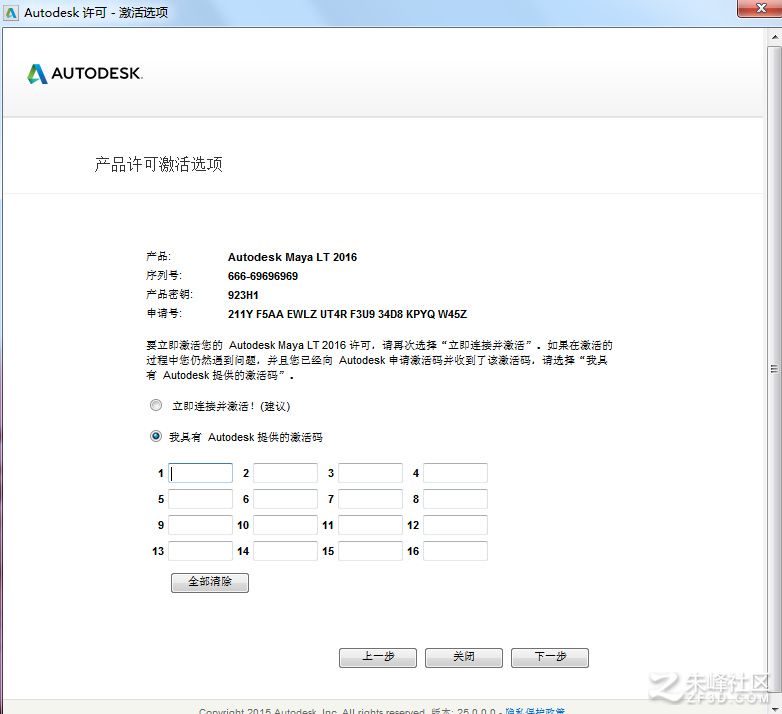Screen dimensions: 782x714
Task: Click activation code field 10
Action: pos(285,525)
